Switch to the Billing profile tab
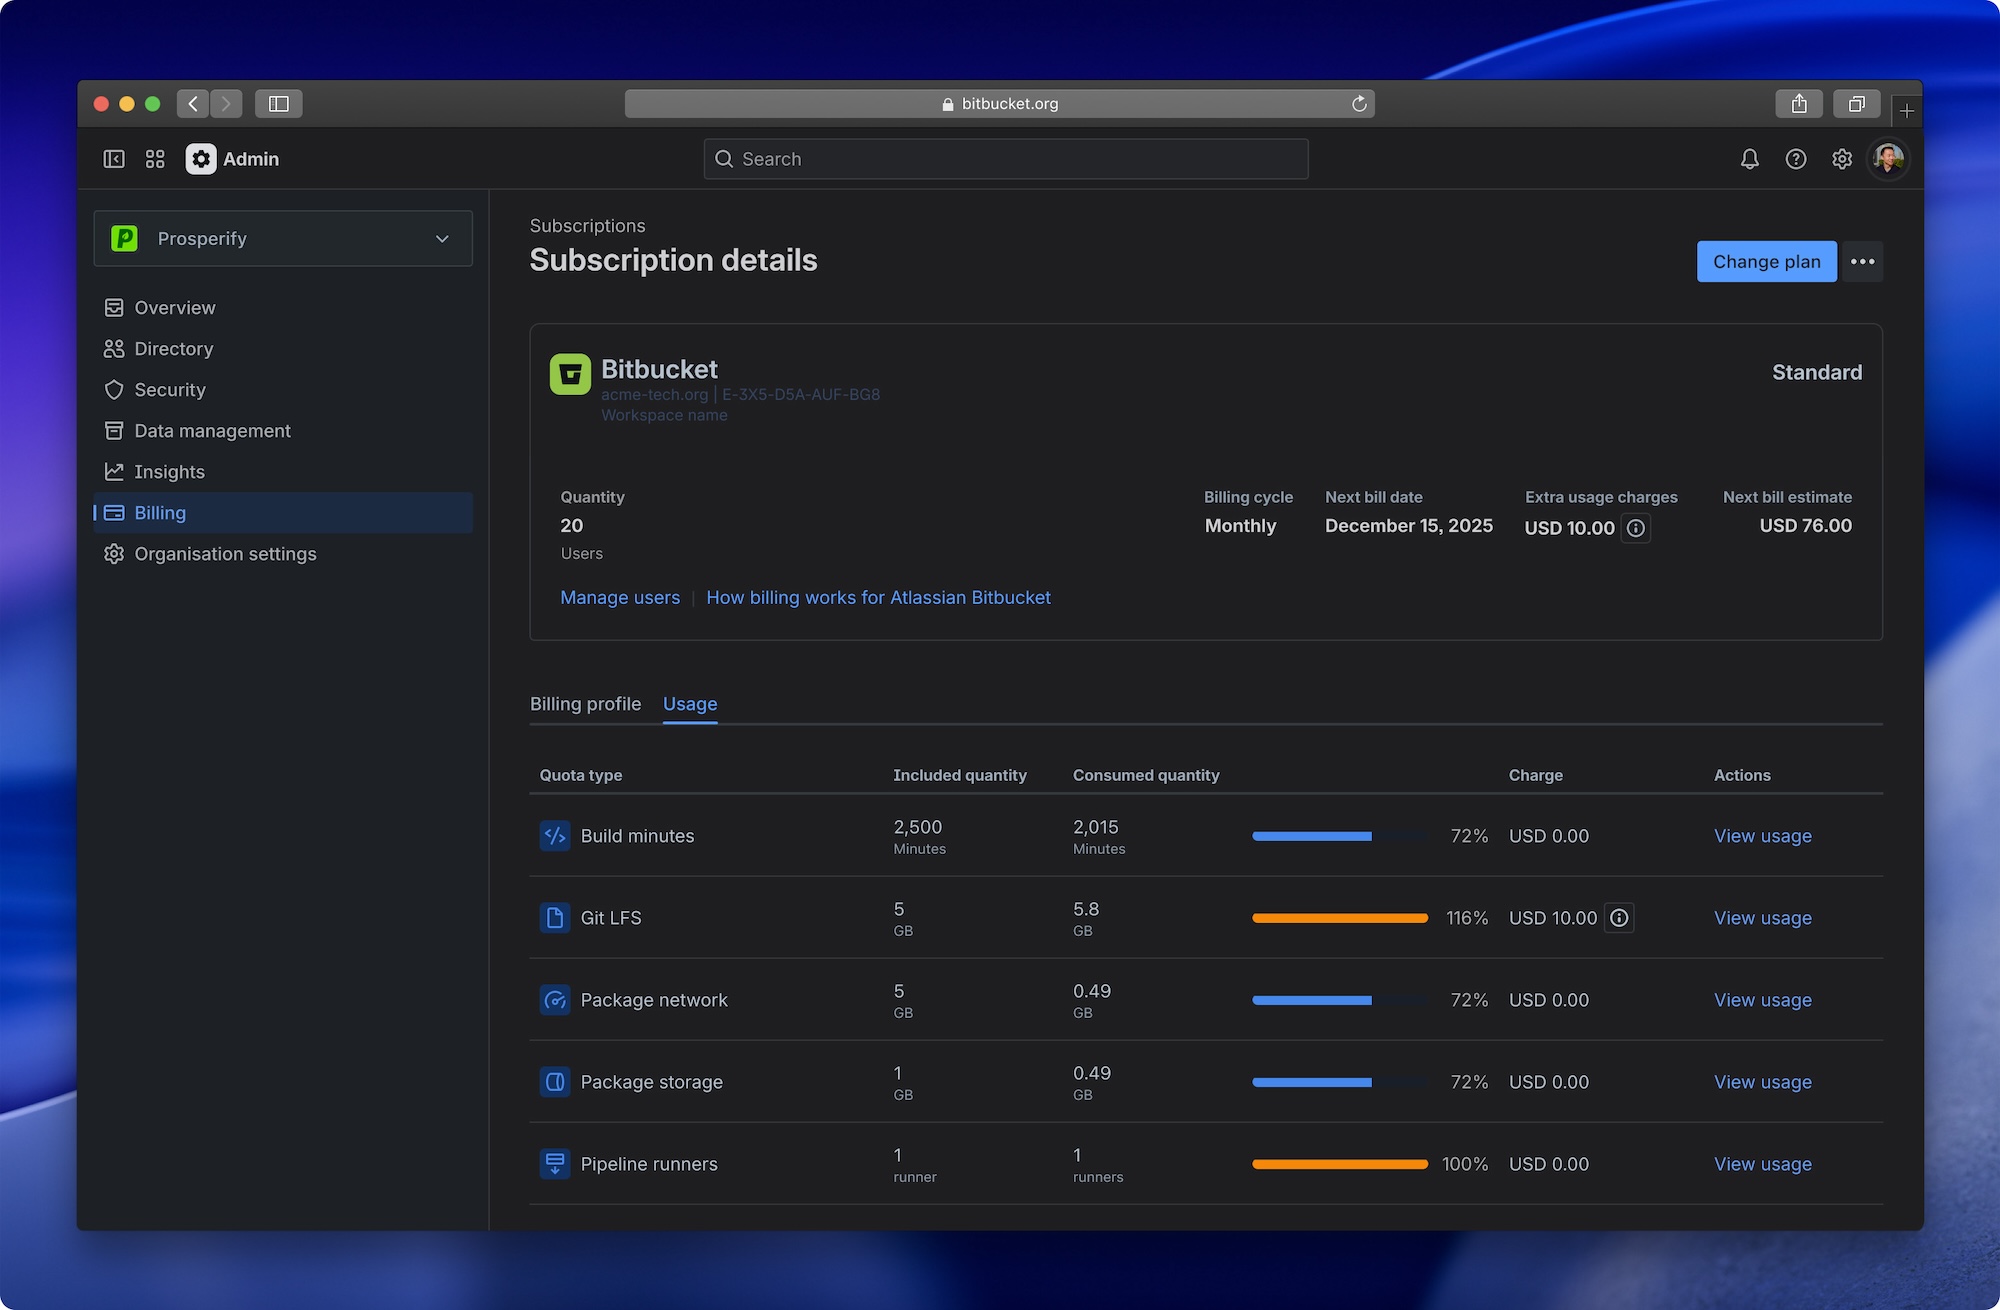Screen dimensions: 2000x1310 pos(585,704)
